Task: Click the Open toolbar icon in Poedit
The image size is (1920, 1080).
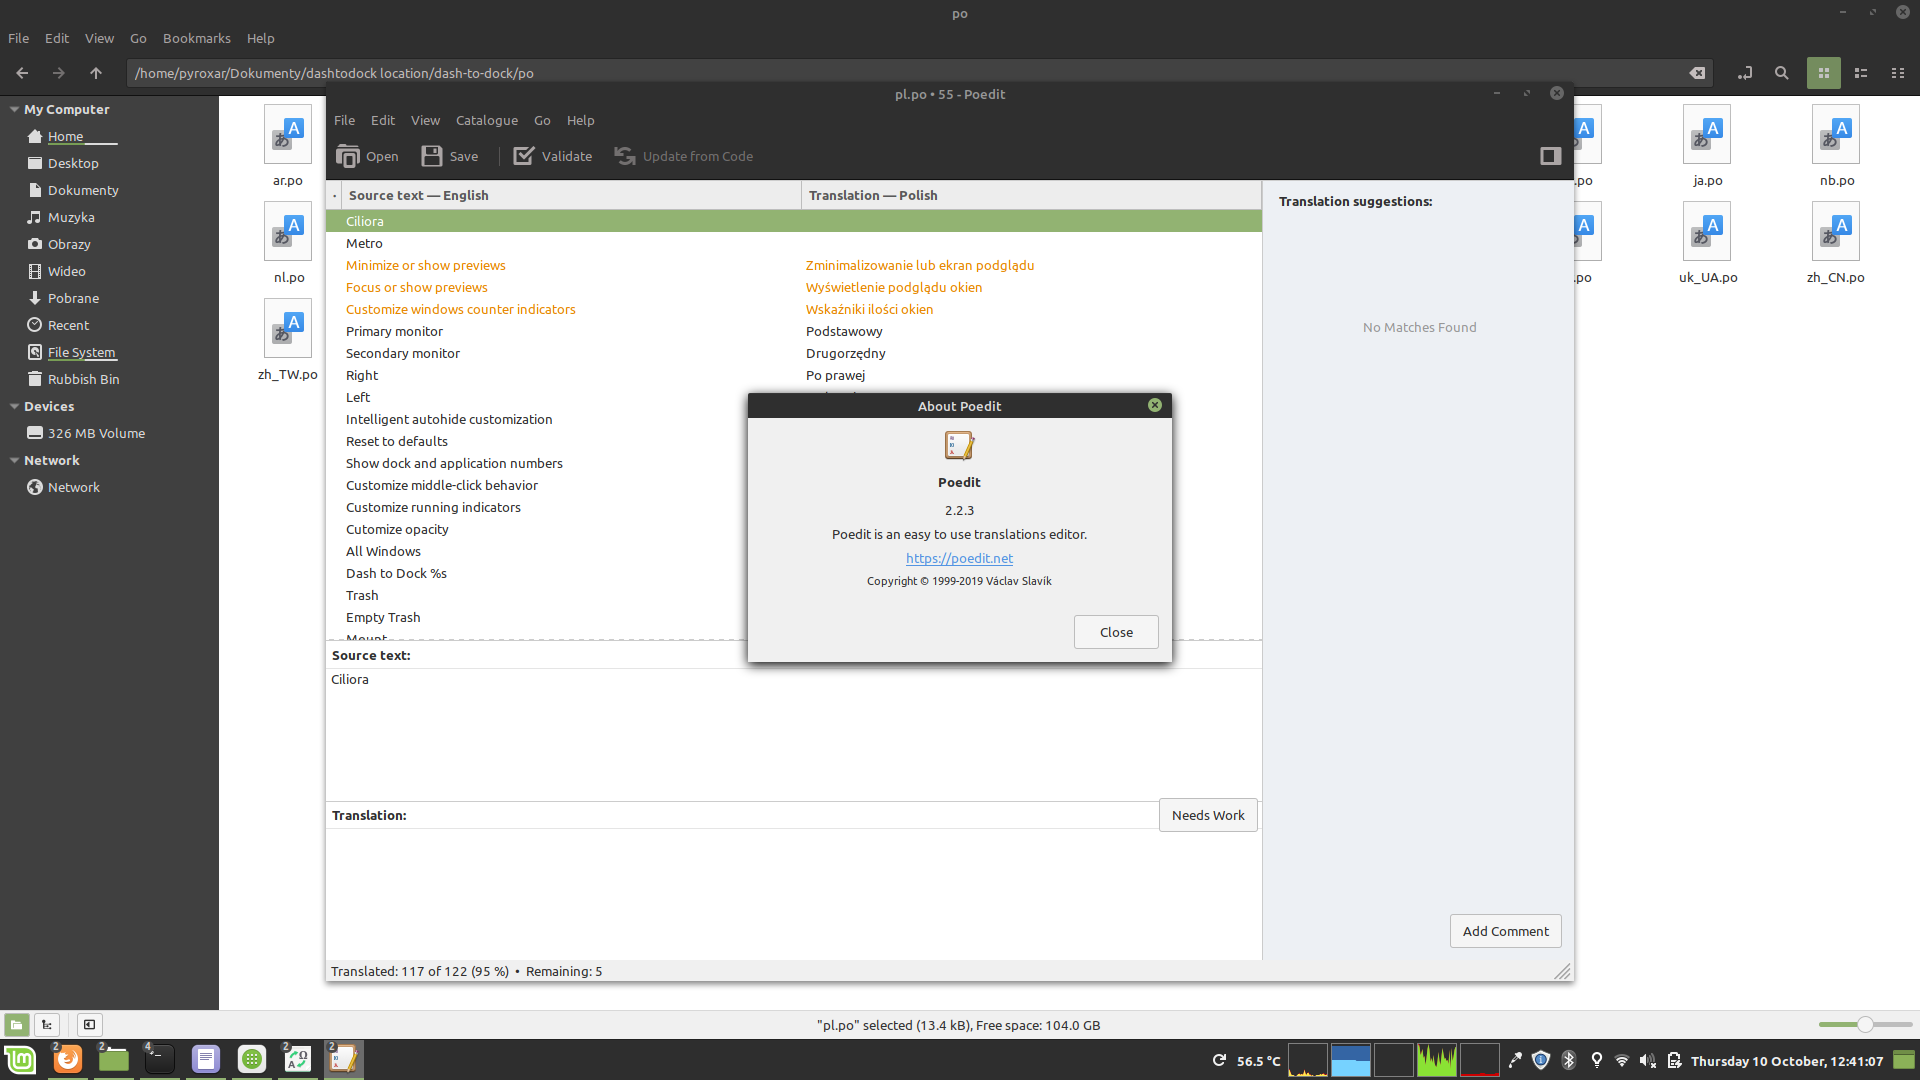Action: [x=348, y=156]
